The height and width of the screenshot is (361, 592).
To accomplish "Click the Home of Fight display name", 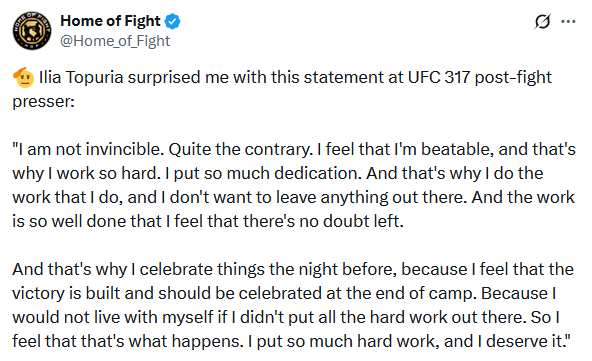I will (110, 21).
